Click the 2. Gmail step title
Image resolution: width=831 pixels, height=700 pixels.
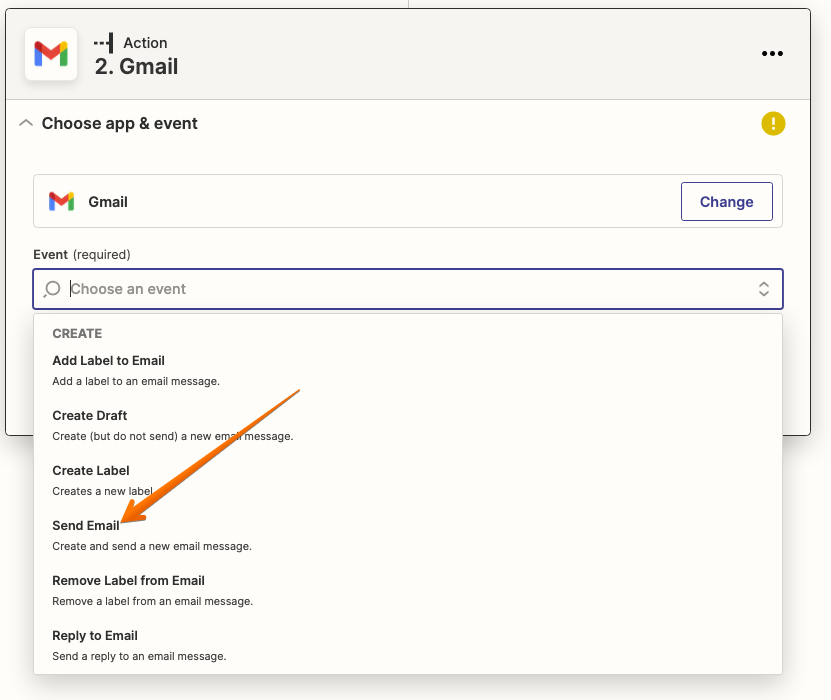(x=136, y=67)
